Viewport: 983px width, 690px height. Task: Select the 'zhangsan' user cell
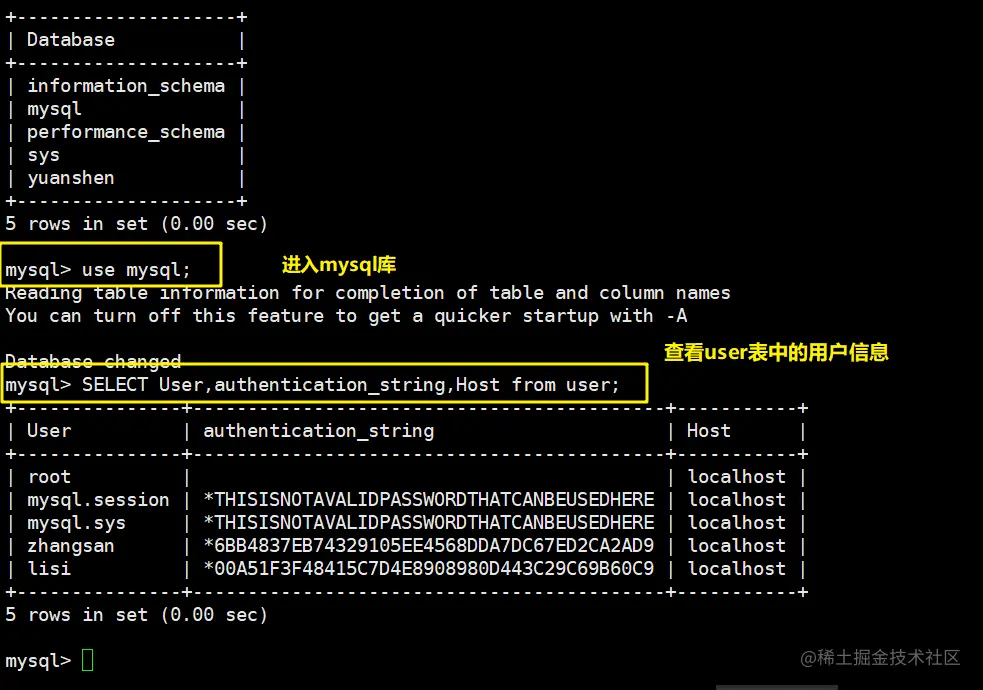[71, 546]
